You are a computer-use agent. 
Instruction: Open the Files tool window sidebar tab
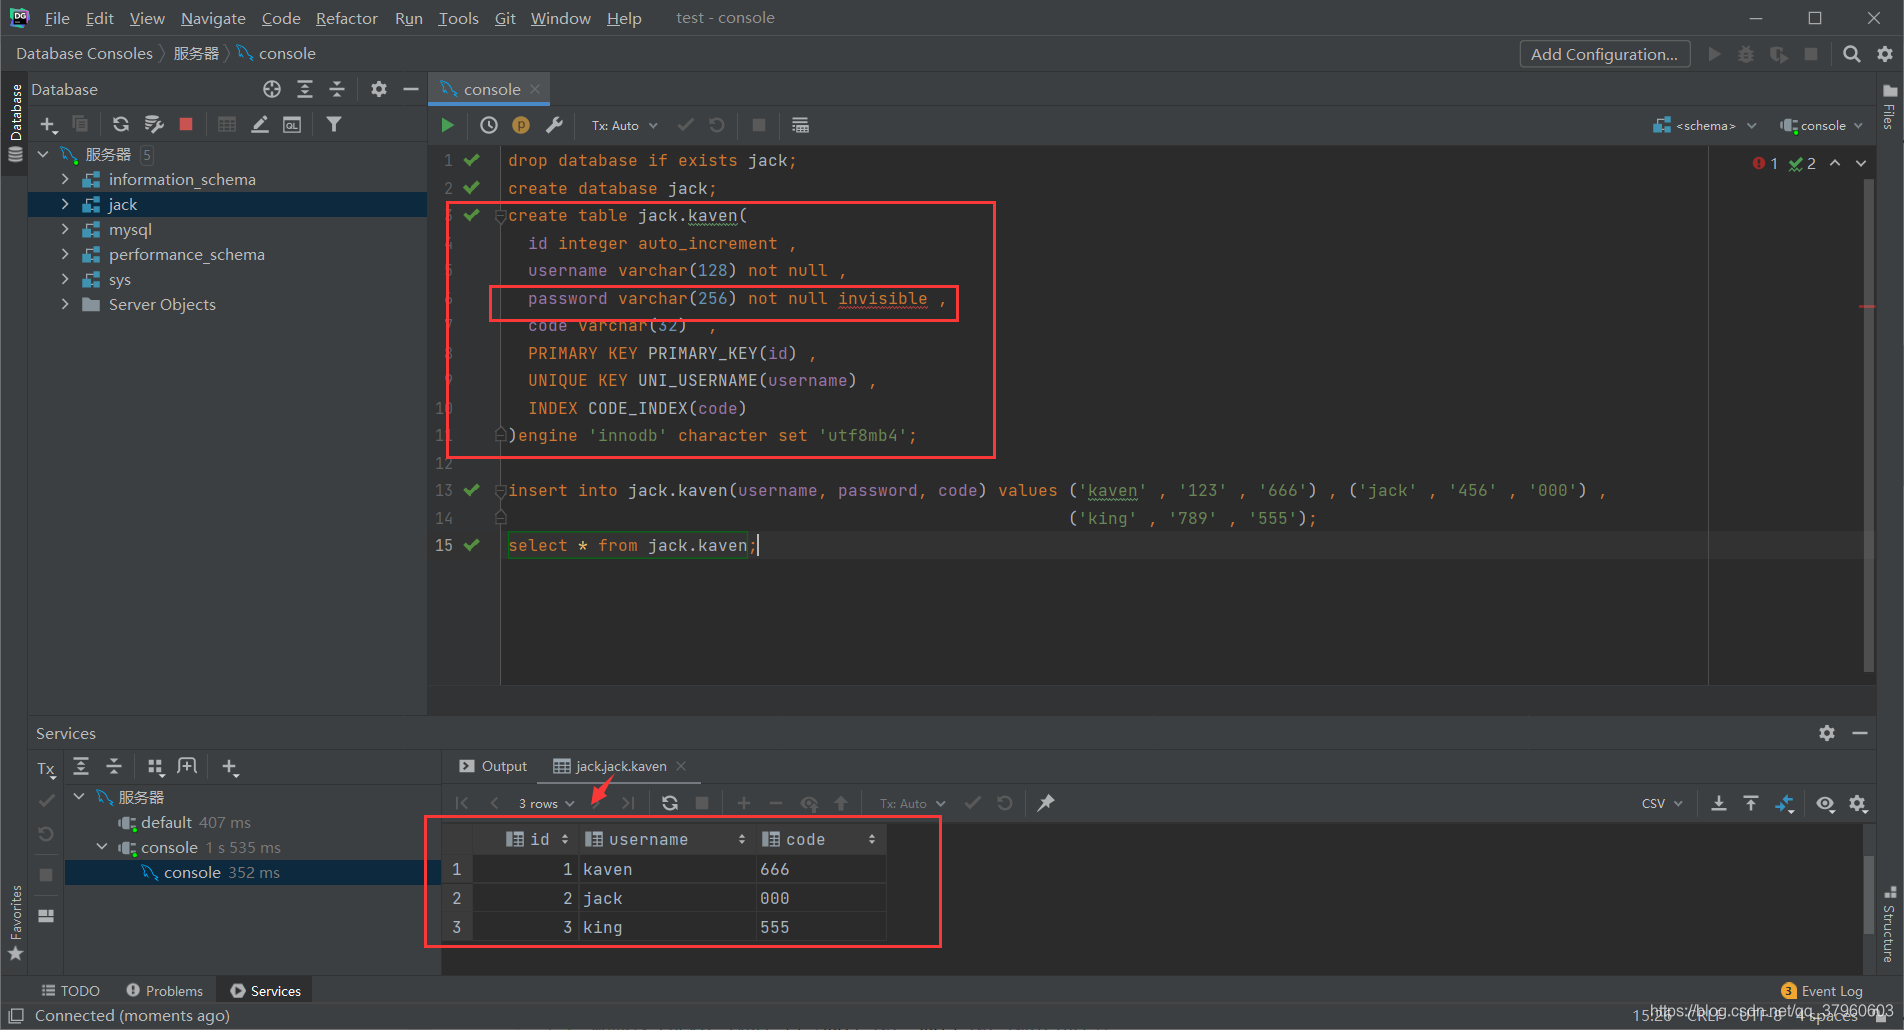(x=1889, y=107)
